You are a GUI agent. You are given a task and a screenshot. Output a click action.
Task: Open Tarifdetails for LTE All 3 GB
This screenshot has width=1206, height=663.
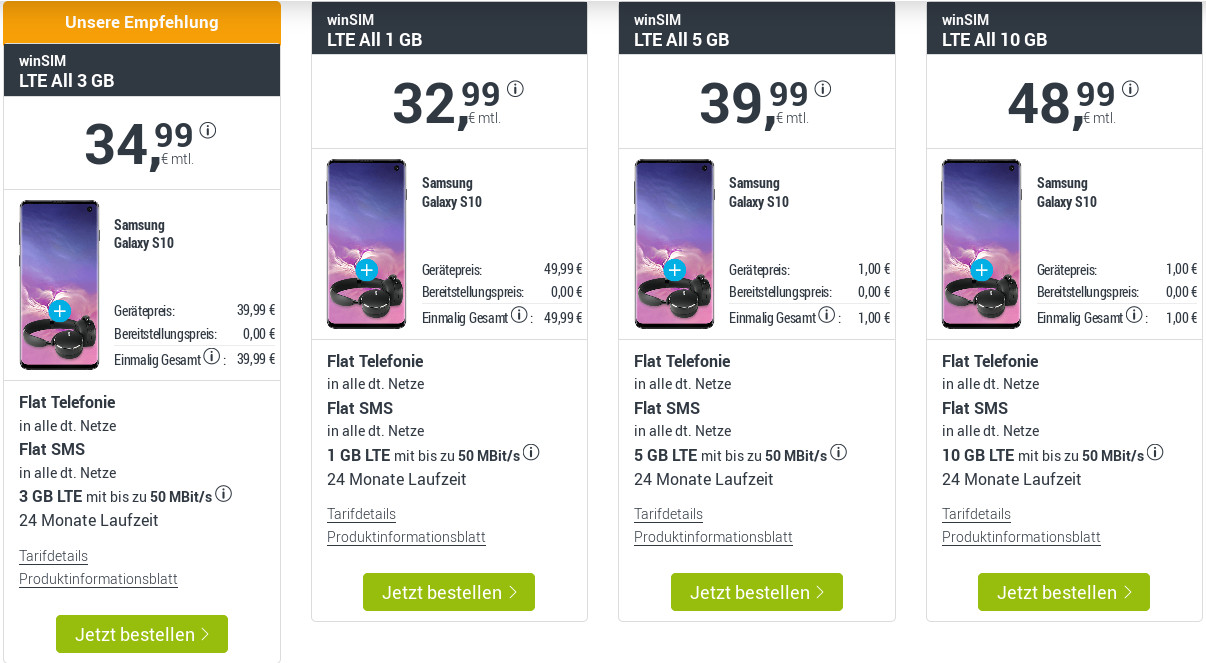click(x=53, y=556)
